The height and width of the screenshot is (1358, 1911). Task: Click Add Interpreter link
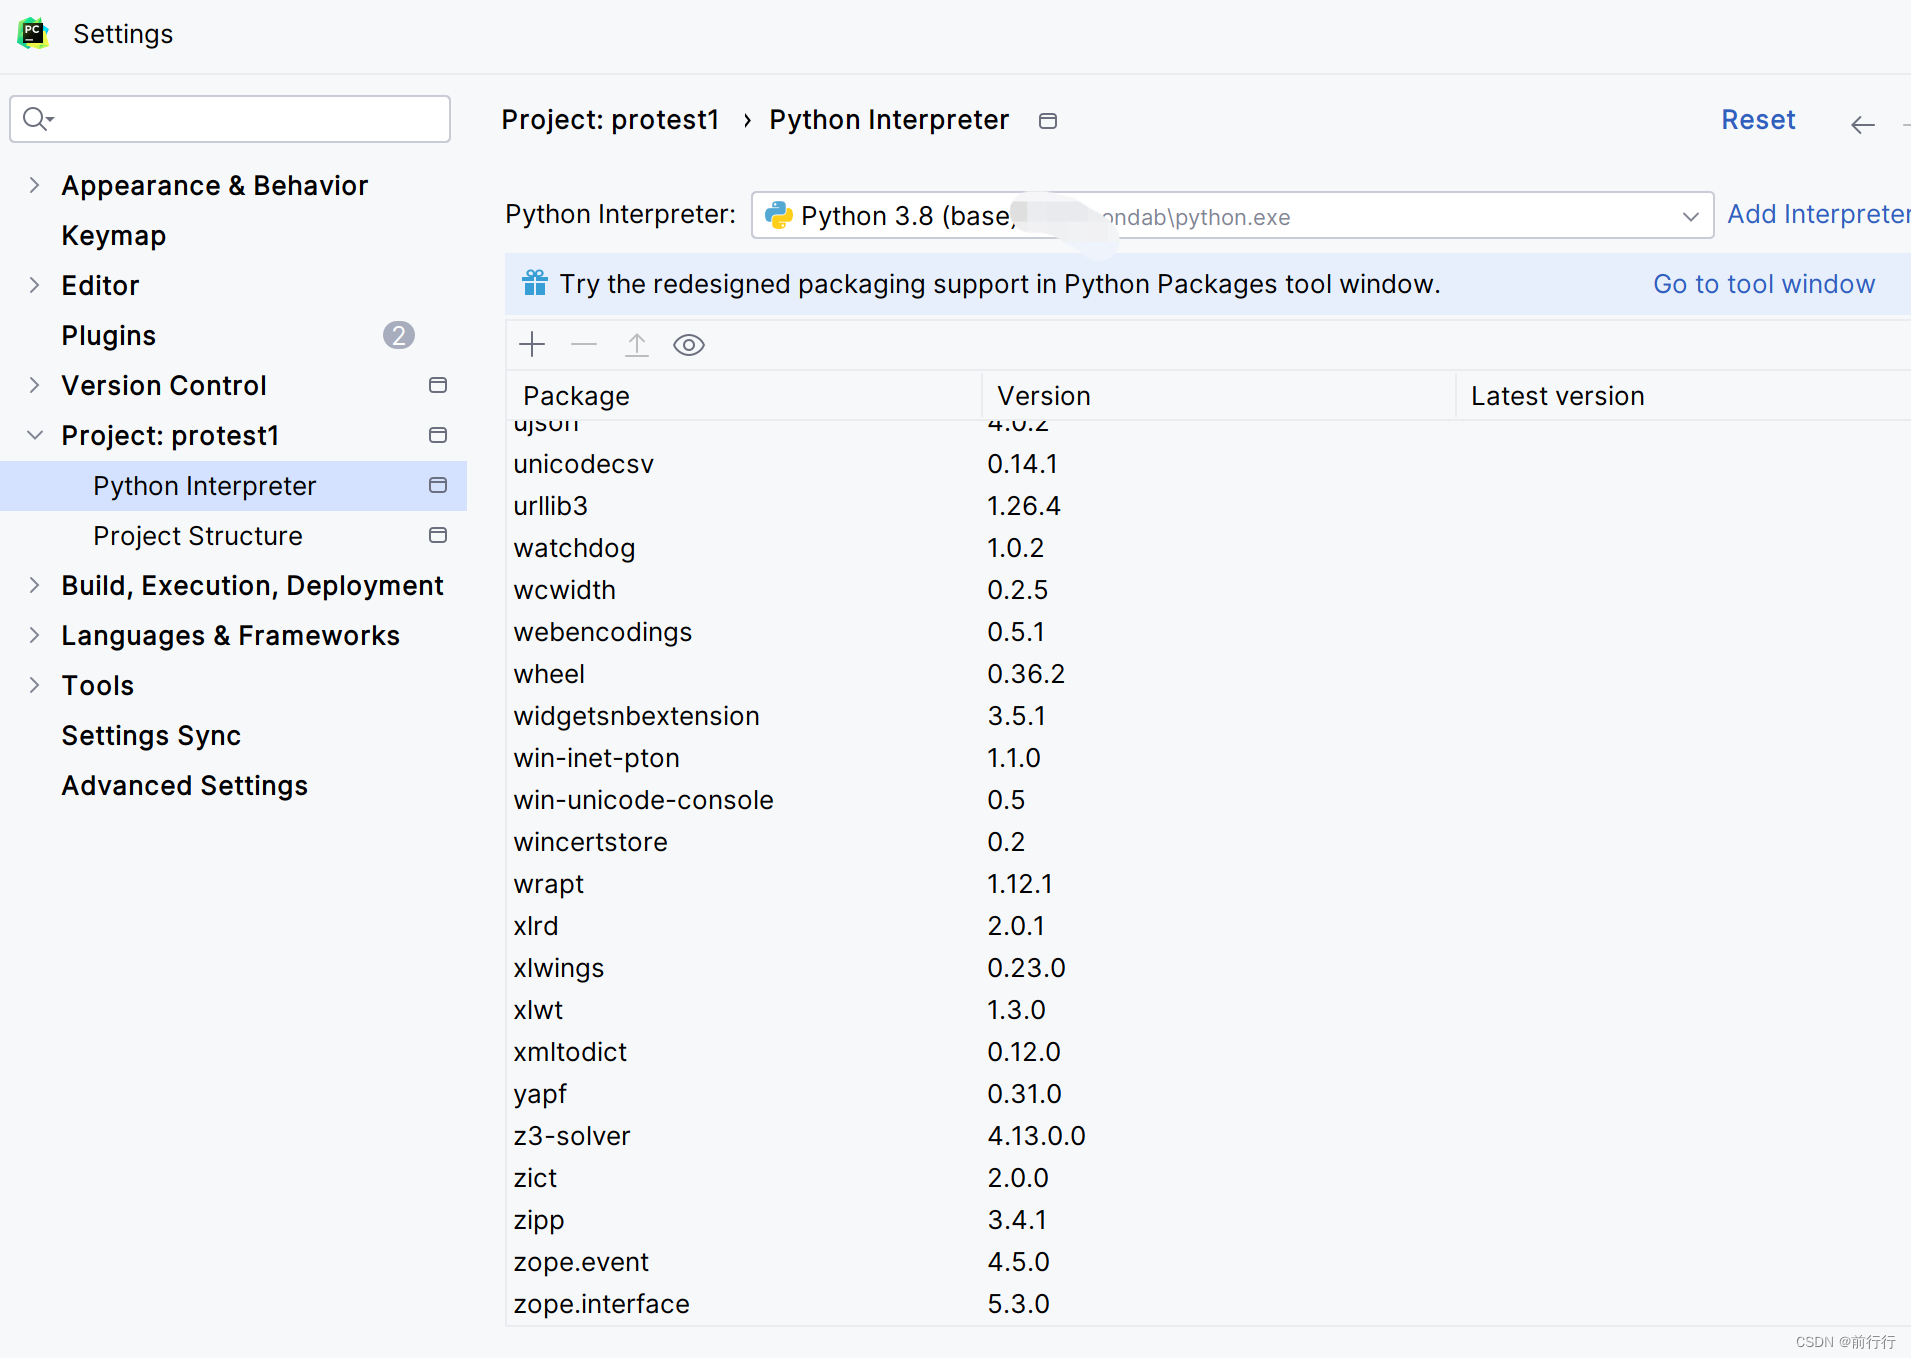[1818, 214]
